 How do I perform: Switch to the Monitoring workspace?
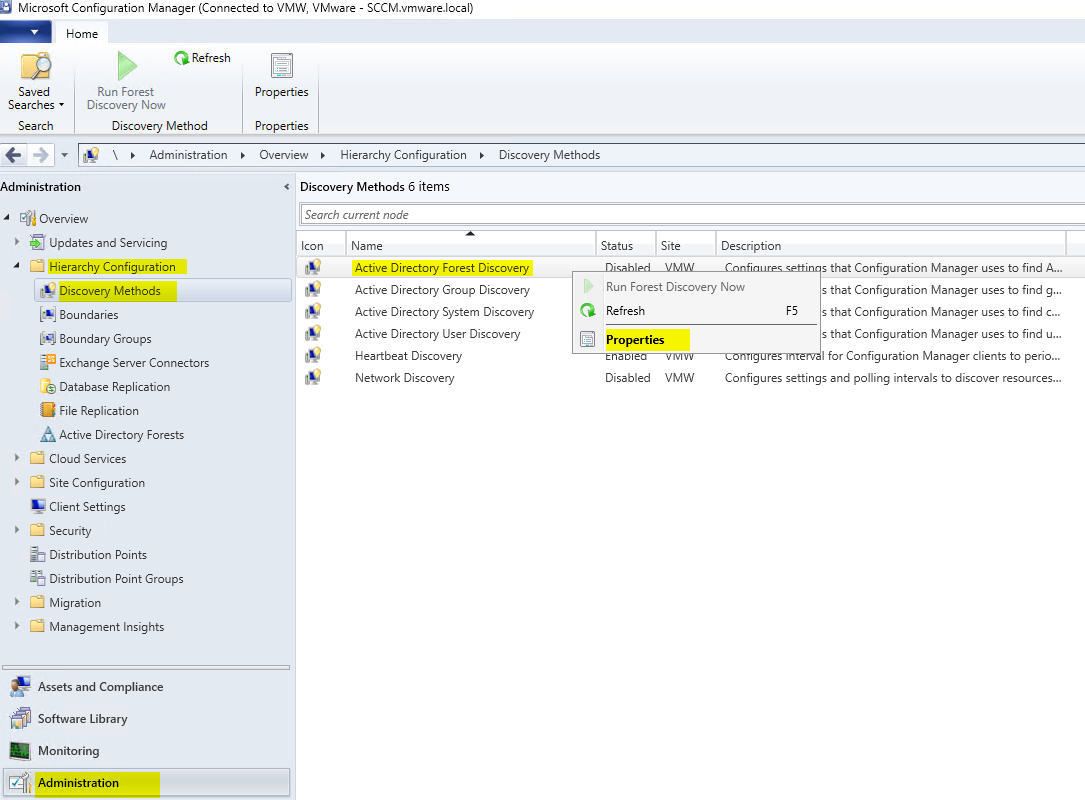pyautogui.click(x=68, y=751)
